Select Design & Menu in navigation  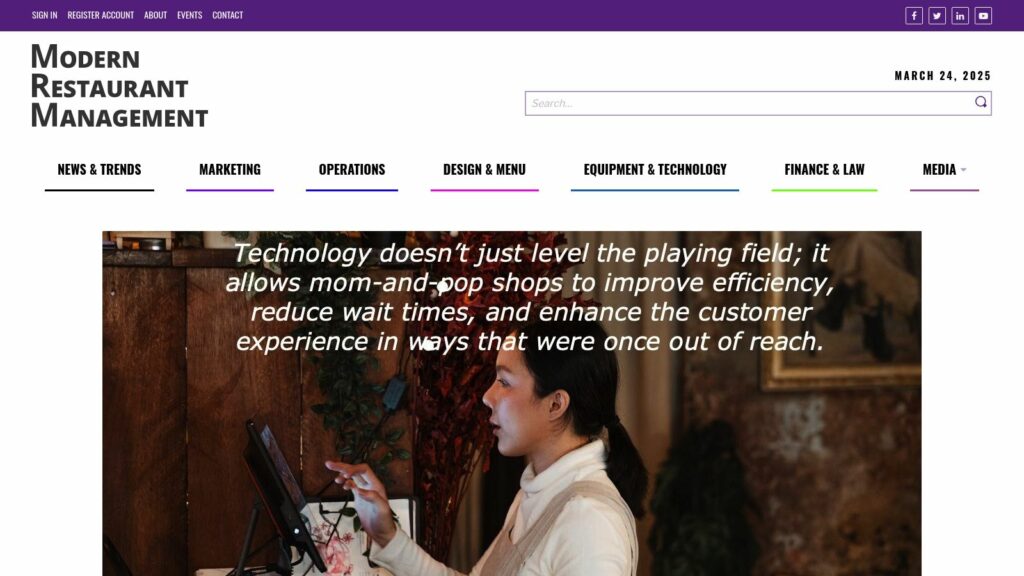485,169
